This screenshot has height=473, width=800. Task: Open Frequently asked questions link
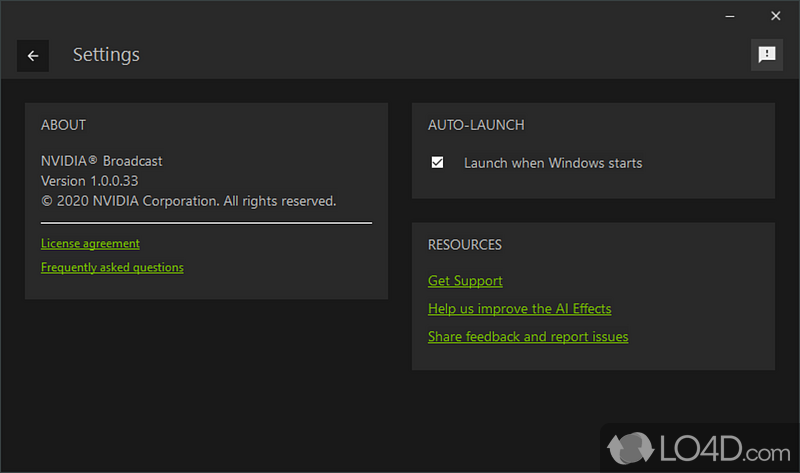[112, 267]
